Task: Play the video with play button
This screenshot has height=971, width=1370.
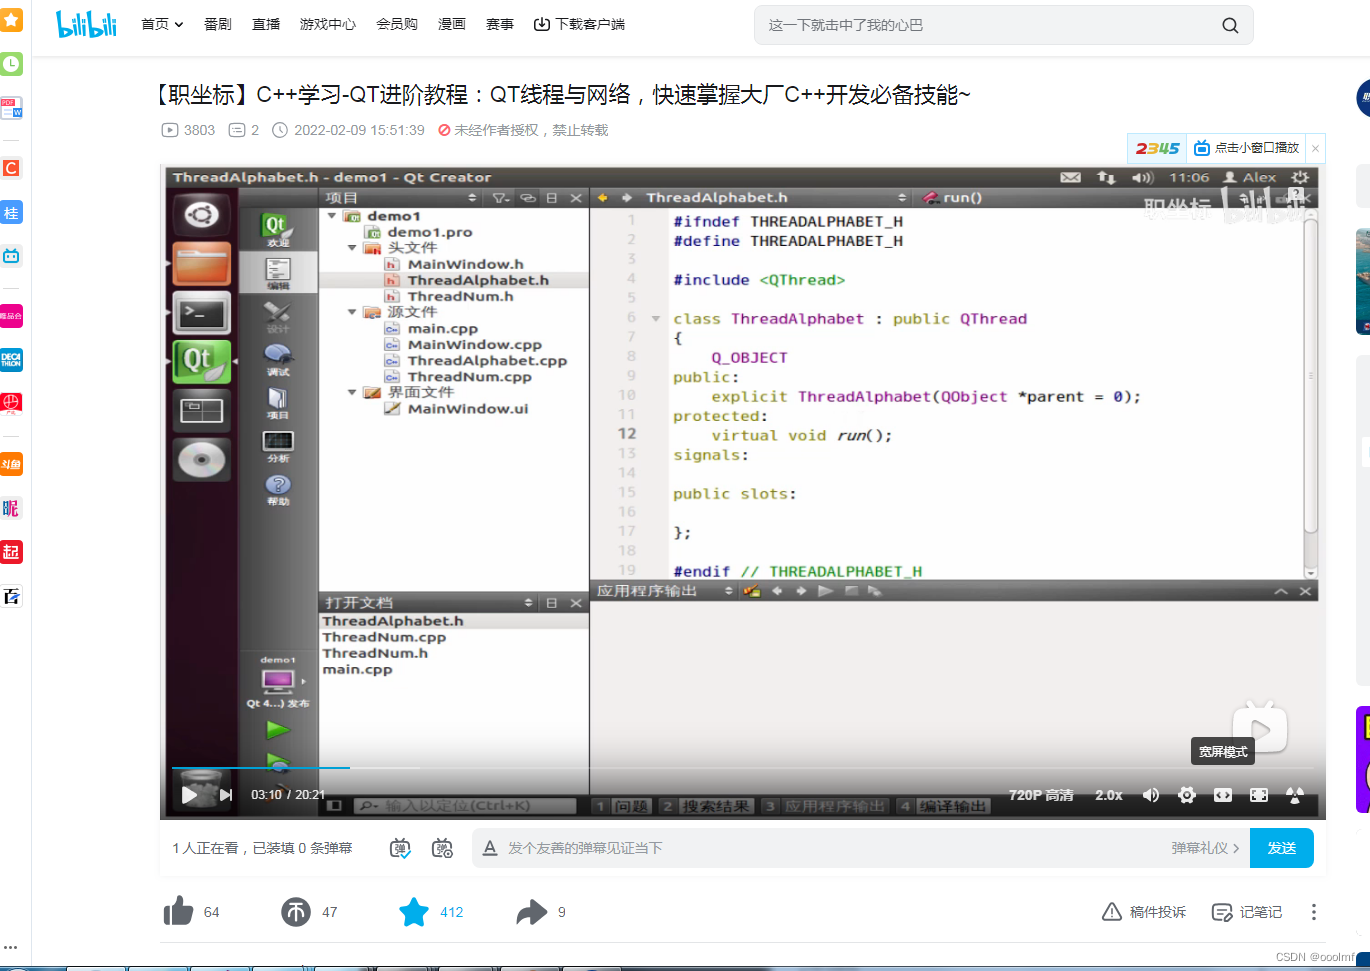Action: tap(189, 795)
